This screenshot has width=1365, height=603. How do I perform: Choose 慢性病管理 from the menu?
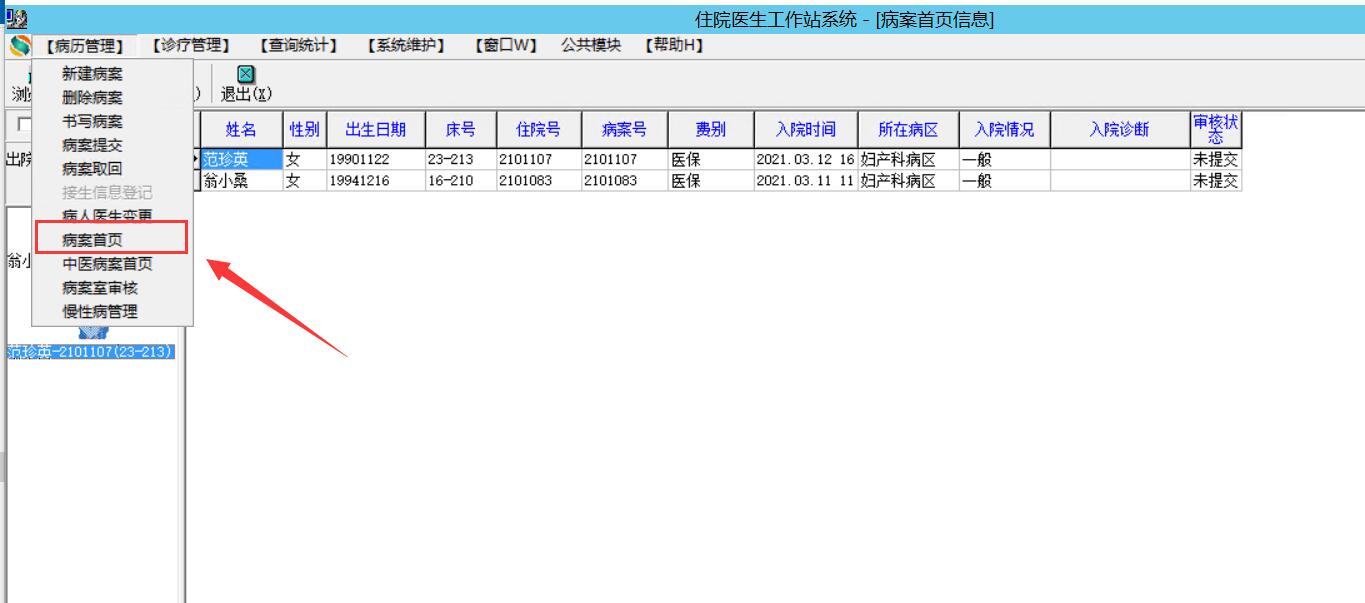pos(100,312)
